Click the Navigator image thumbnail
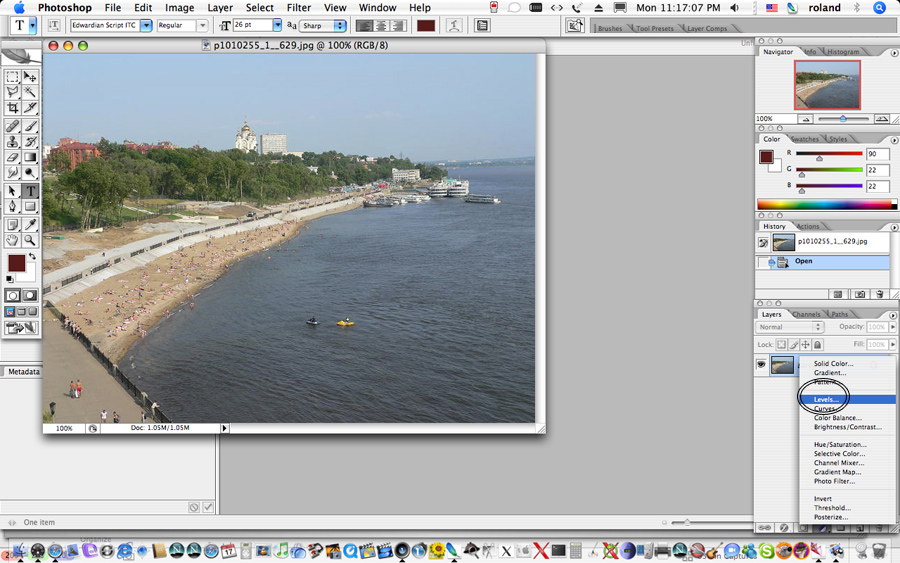Image resolution: width=900 pixels, height=563 pixels. [x=827, y=85]
